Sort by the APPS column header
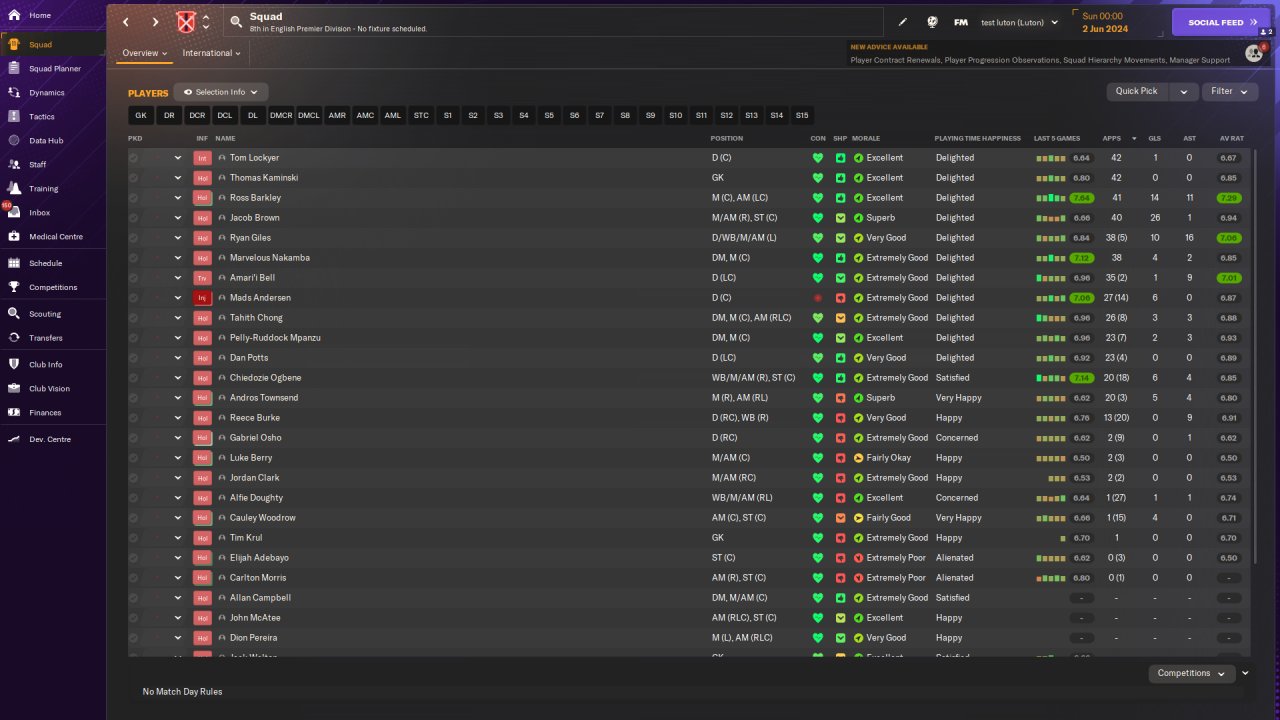This screenshot has width=1280, height=720. coord(1111,138)
